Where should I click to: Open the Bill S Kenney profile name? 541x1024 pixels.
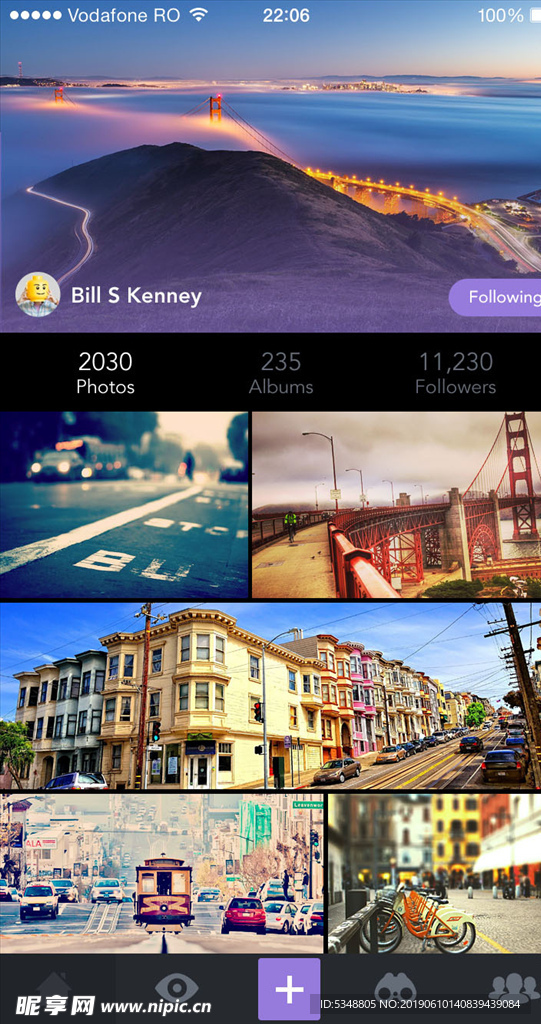(x=136, y=296)
